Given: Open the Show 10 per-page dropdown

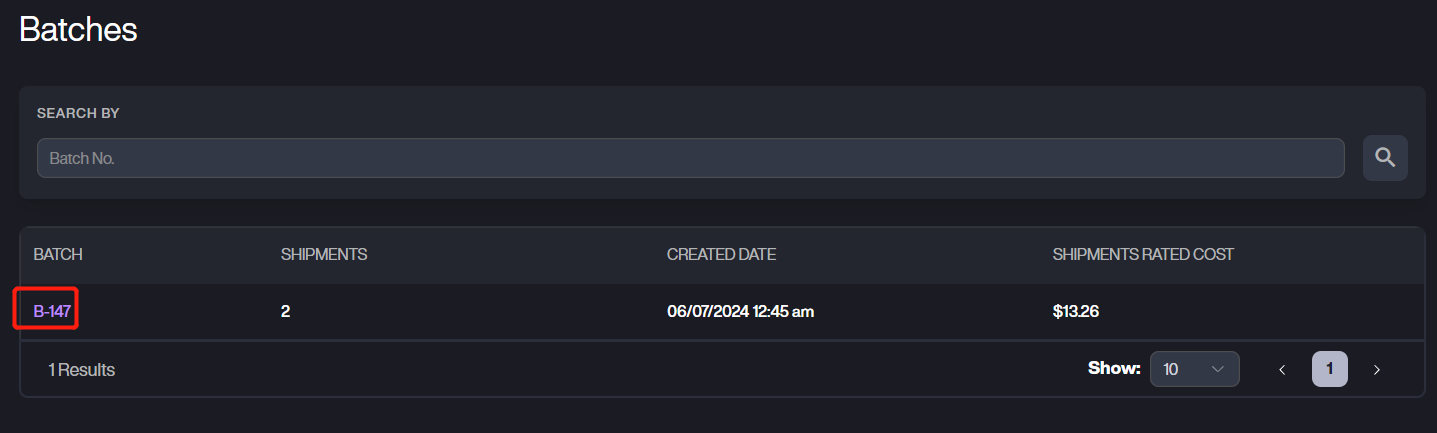Looking at the screenshot, I should (x=1194, y=369).
